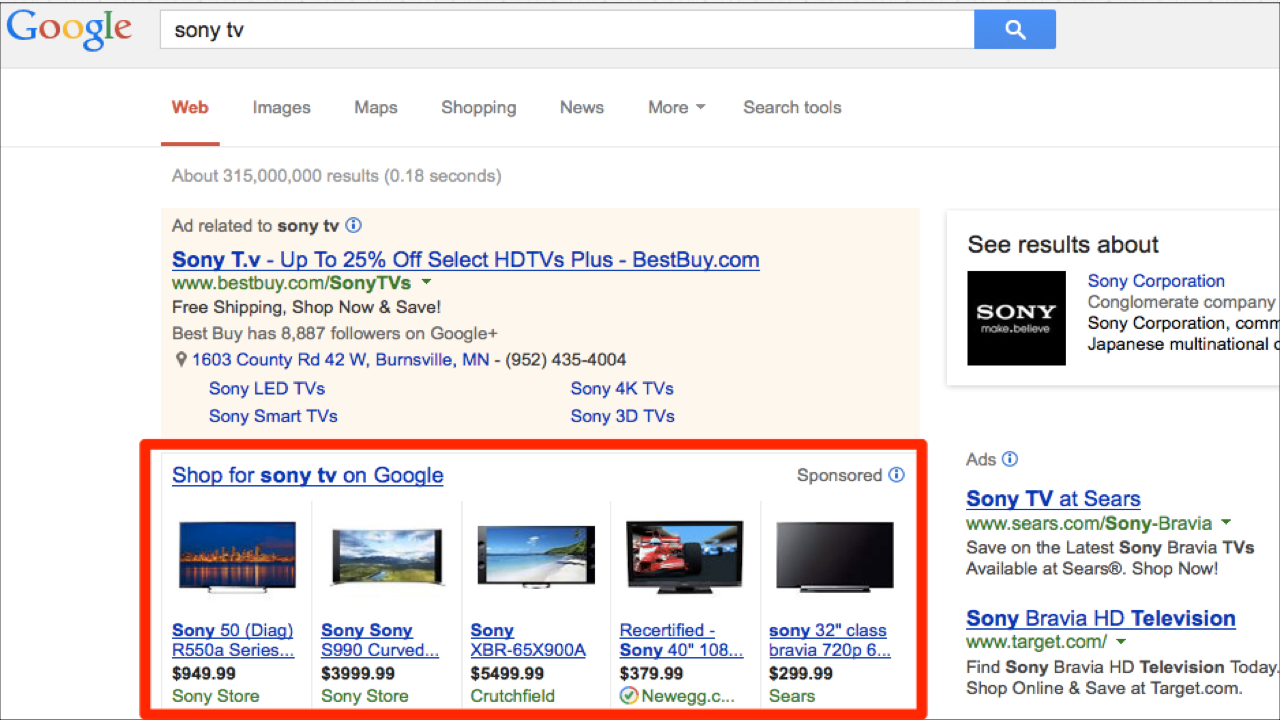Expand the More dropdown menu
The height and width of the screenshot is (720, 1280).
point(676,107)
